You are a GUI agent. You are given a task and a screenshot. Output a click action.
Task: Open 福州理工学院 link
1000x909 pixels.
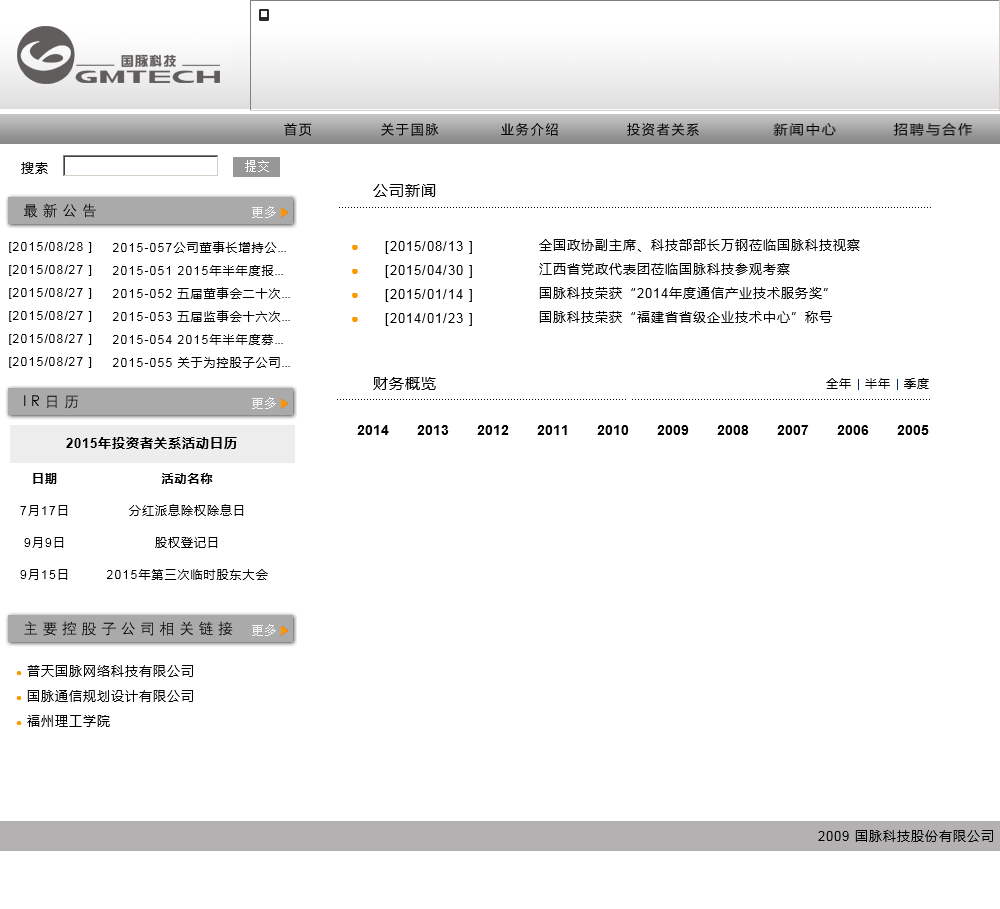coord(68,721)
